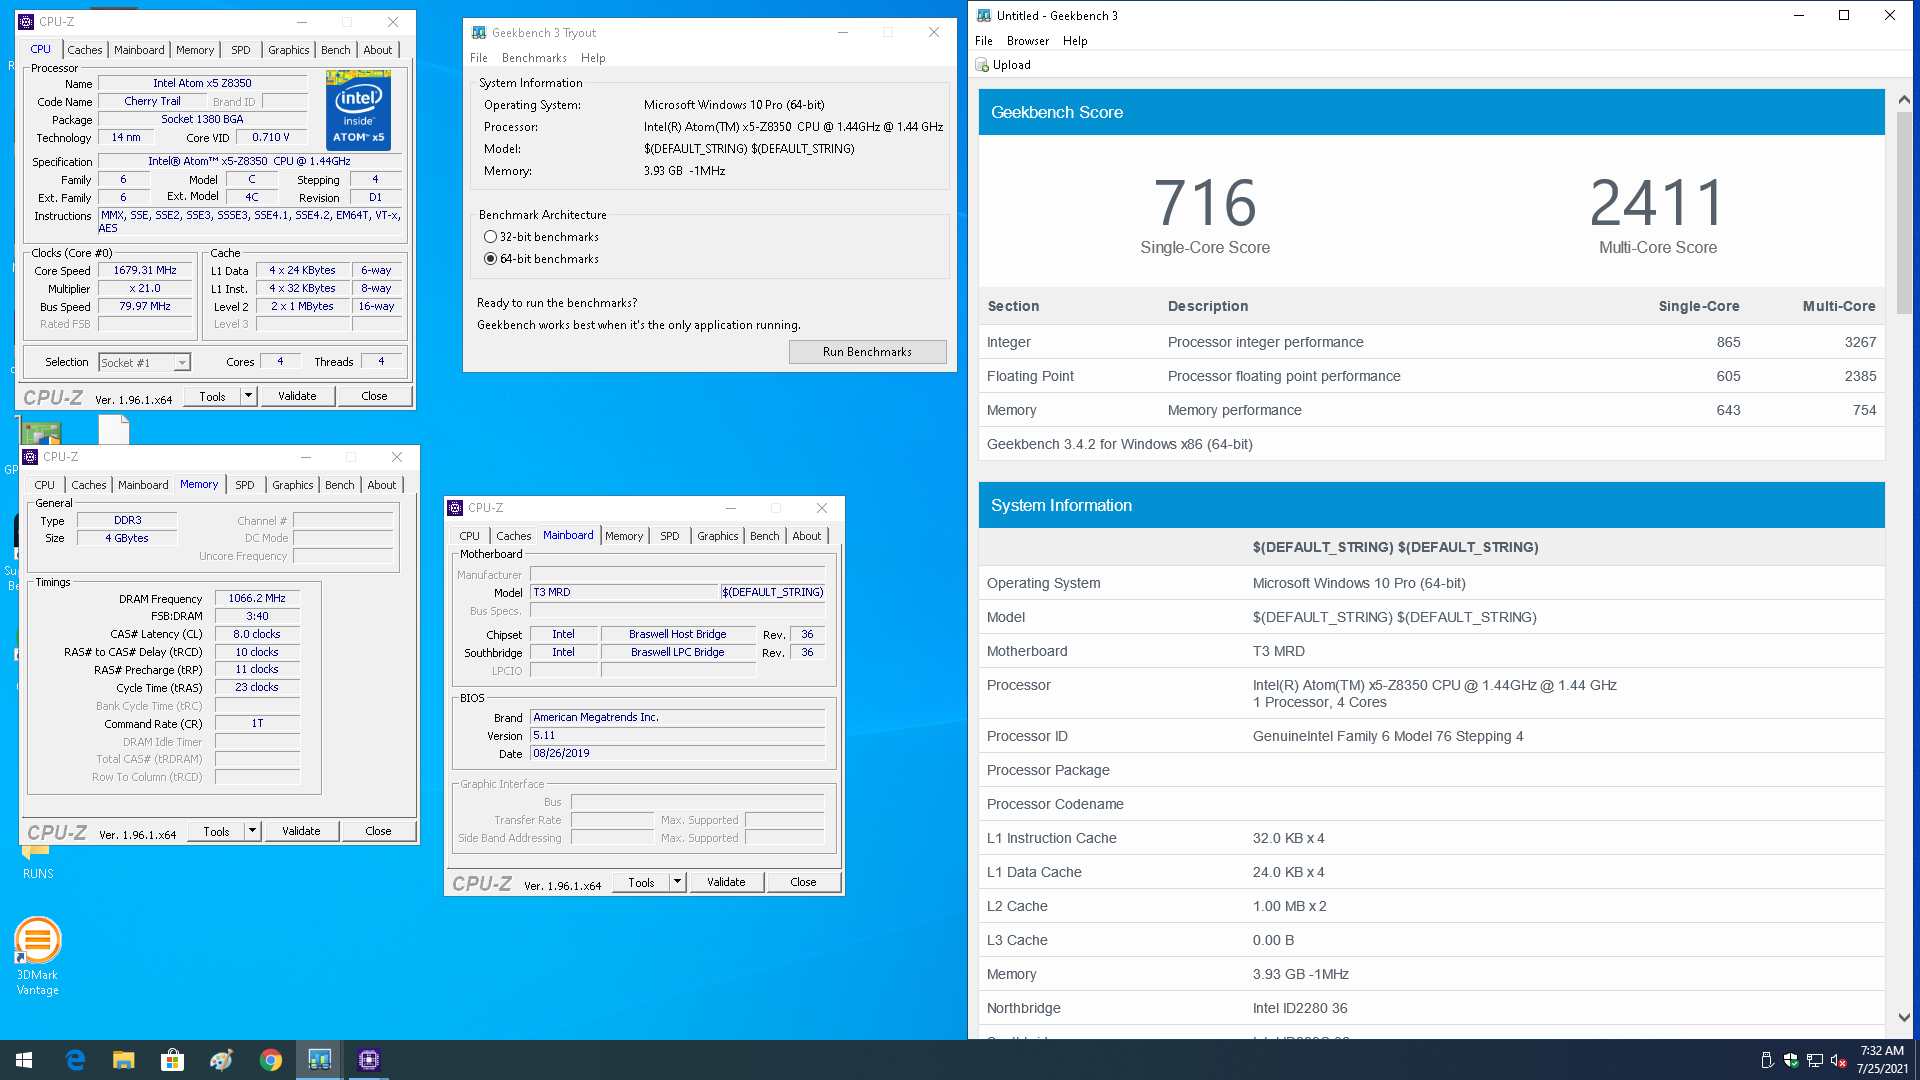Click title bar icon of CPU-Z Mainboard window
The height and width of the screenshot is (1080, 1920).
coord(455,508)
